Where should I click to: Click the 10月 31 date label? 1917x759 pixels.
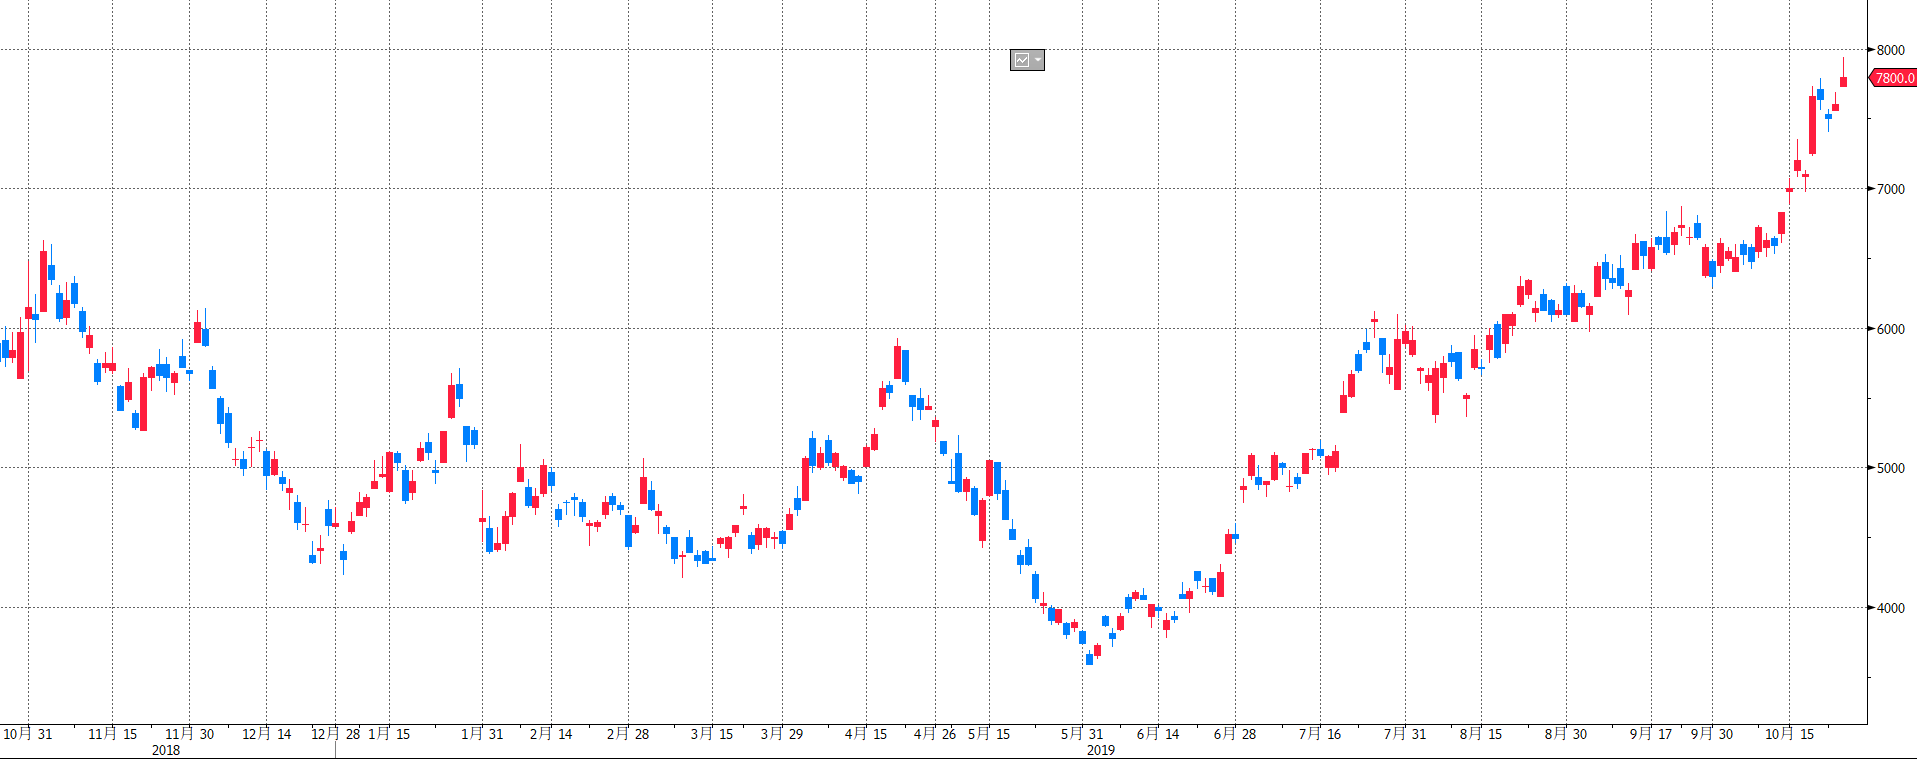(28, 734)
